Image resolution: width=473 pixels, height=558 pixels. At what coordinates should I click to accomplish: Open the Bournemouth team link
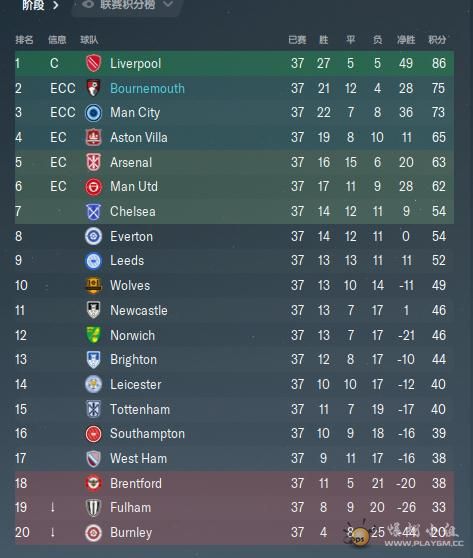[147, 88]
